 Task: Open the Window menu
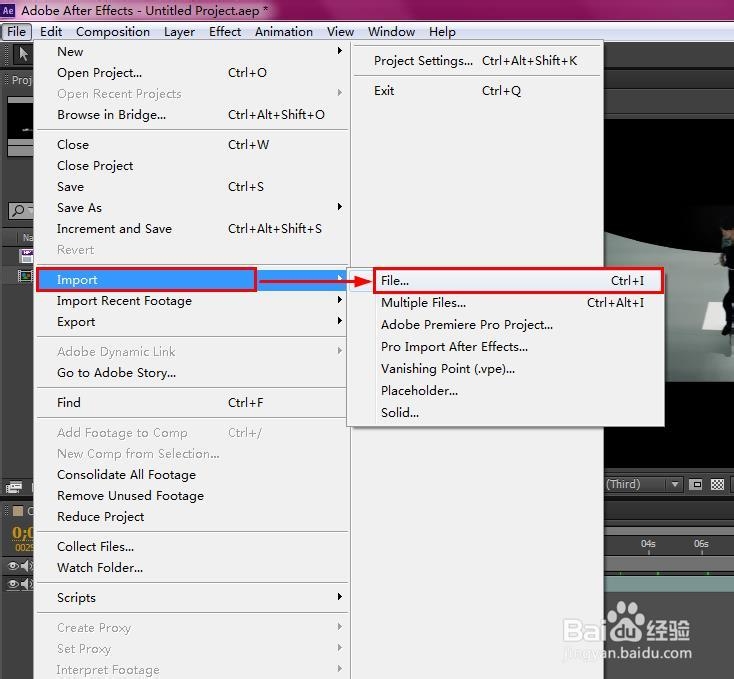click(391, 32)
